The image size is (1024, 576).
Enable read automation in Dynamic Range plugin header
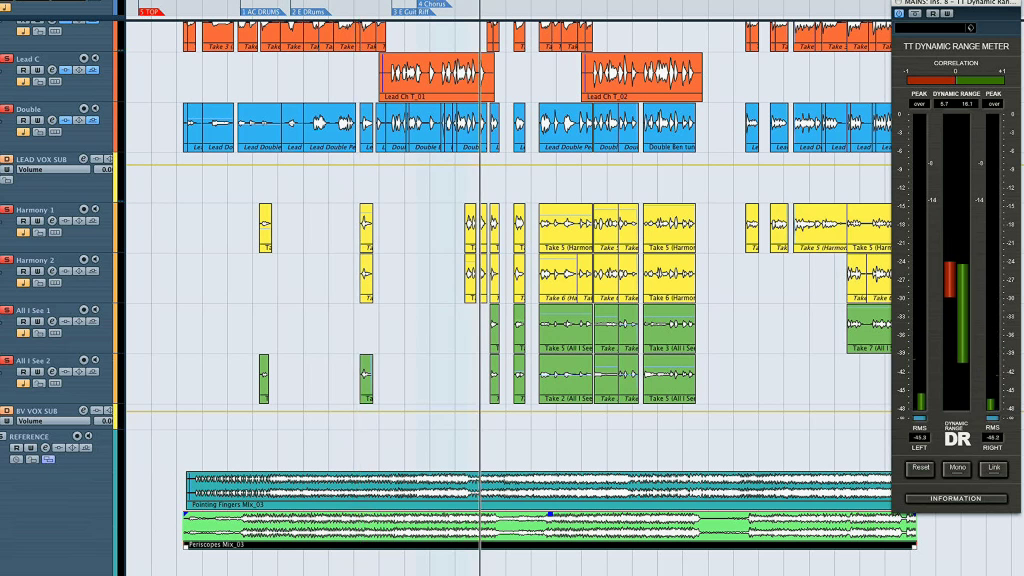pyautogui.click(x=933, y=13)
